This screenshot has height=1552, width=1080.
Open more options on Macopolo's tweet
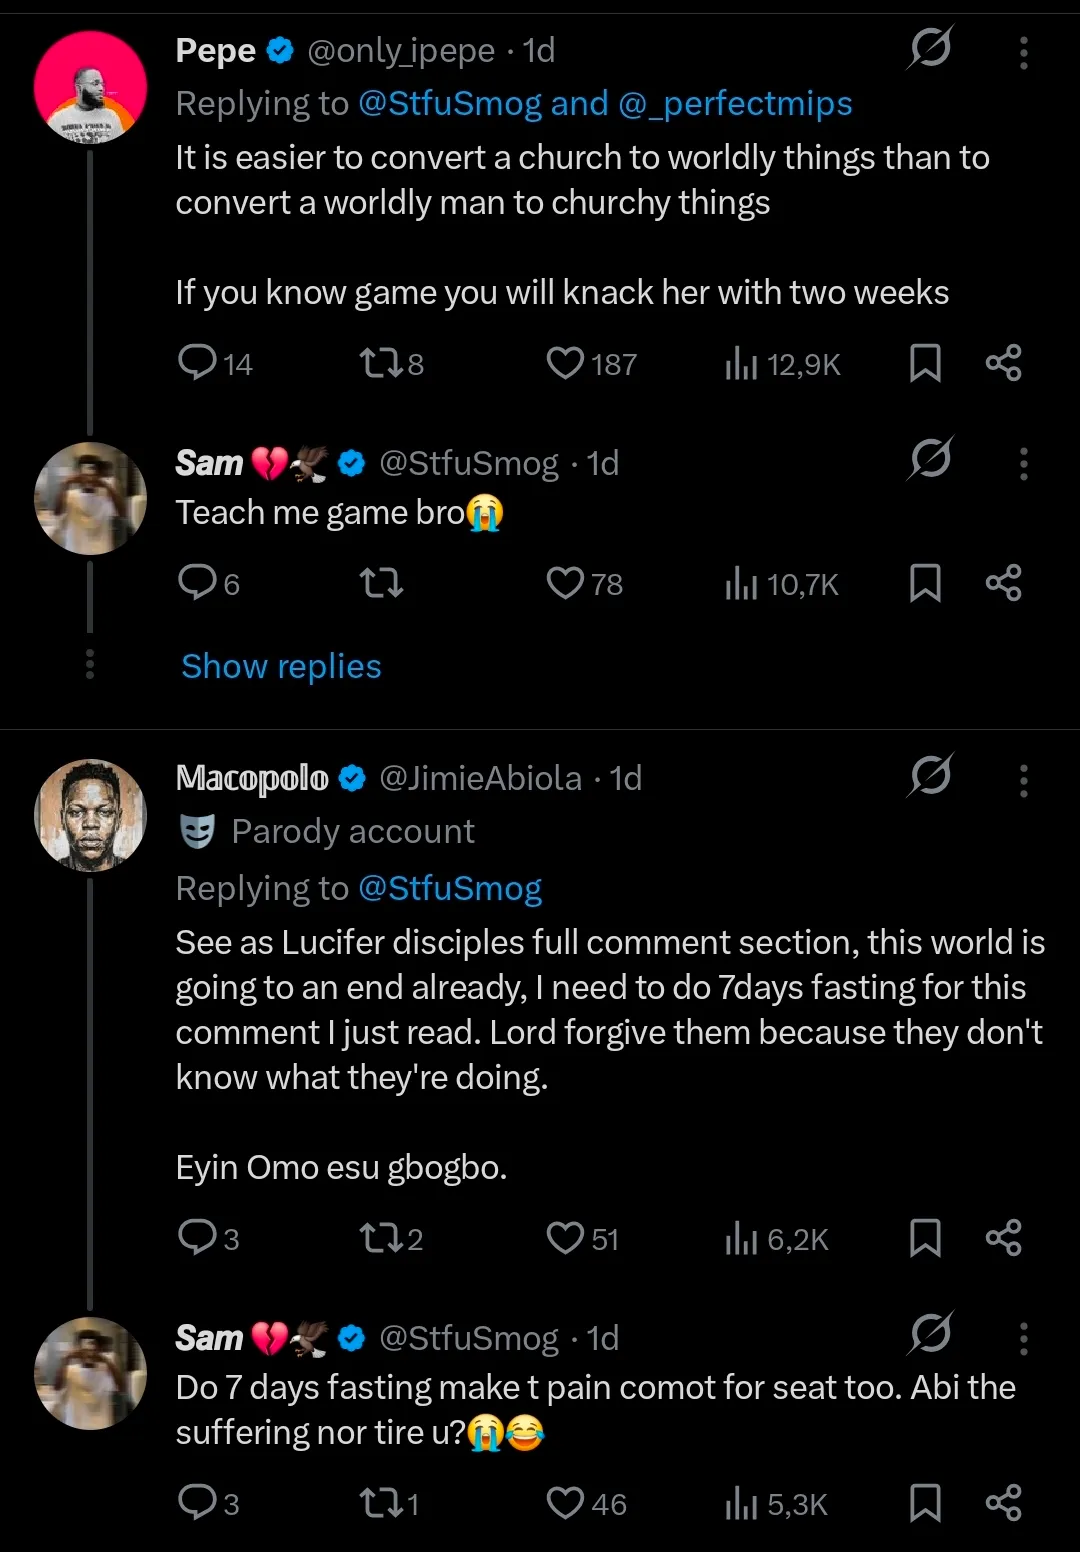coord(1023,781)
